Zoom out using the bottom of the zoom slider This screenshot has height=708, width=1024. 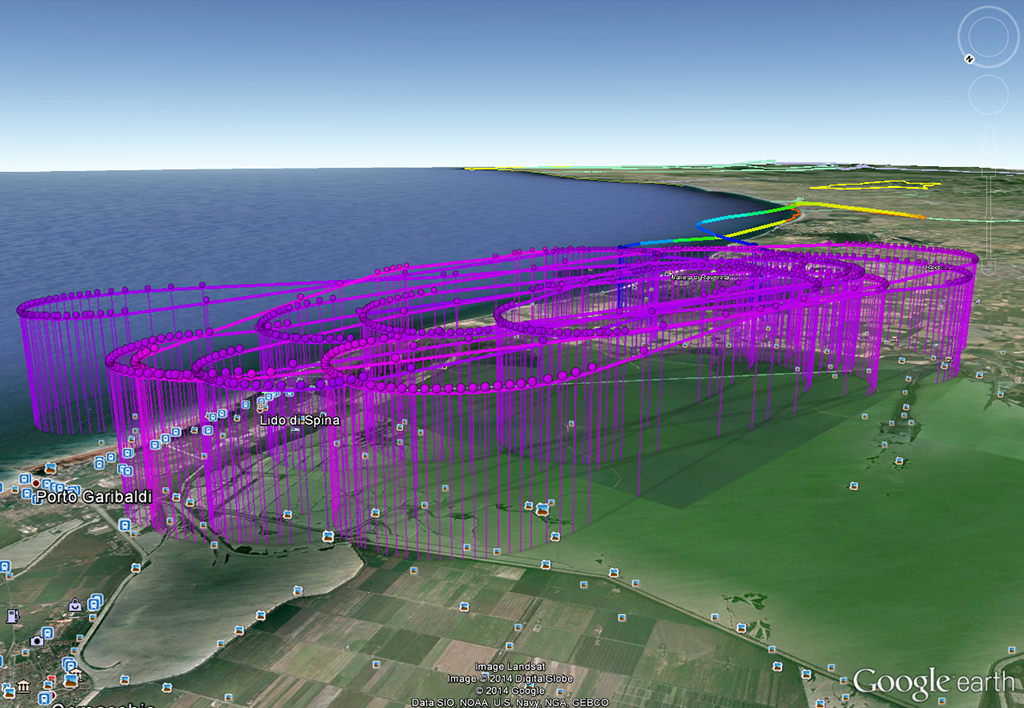click(x=987, y=270)
